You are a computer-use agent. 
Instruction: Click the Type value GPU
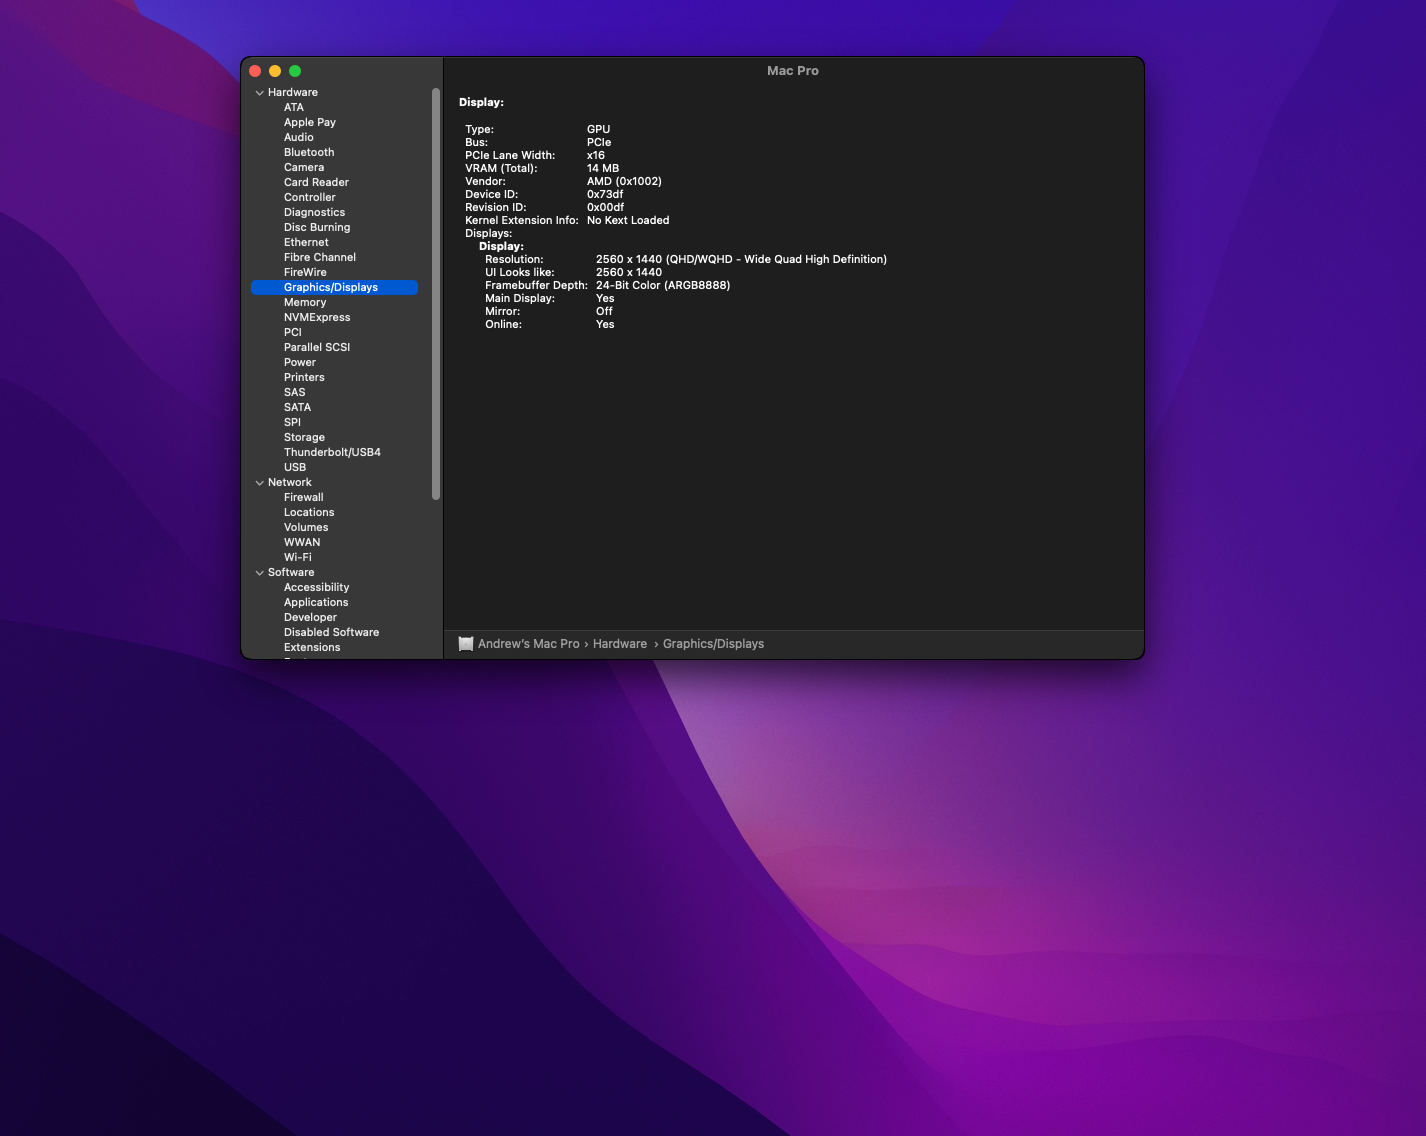pyautogui.click(x=598, y=130)
